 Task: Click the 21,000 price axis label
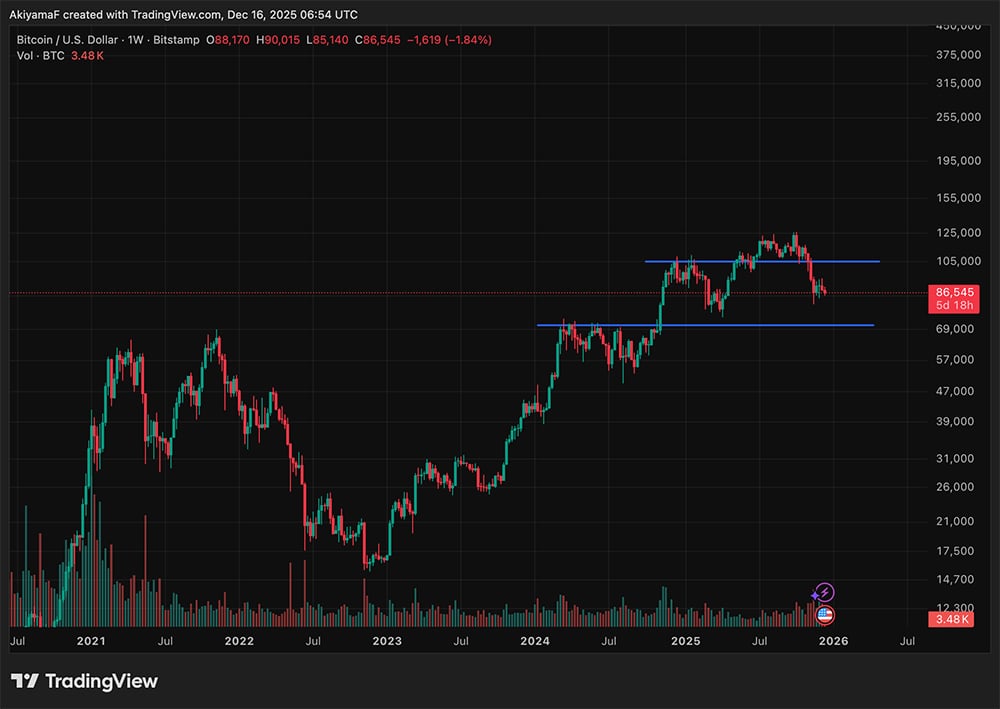pyautogui.click(x=955, y=521)
